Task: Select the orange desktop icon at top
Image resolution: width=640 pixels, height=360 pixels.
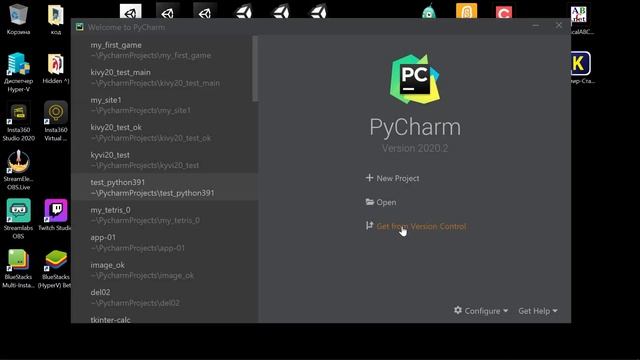Action: click(x=467, y=11)
